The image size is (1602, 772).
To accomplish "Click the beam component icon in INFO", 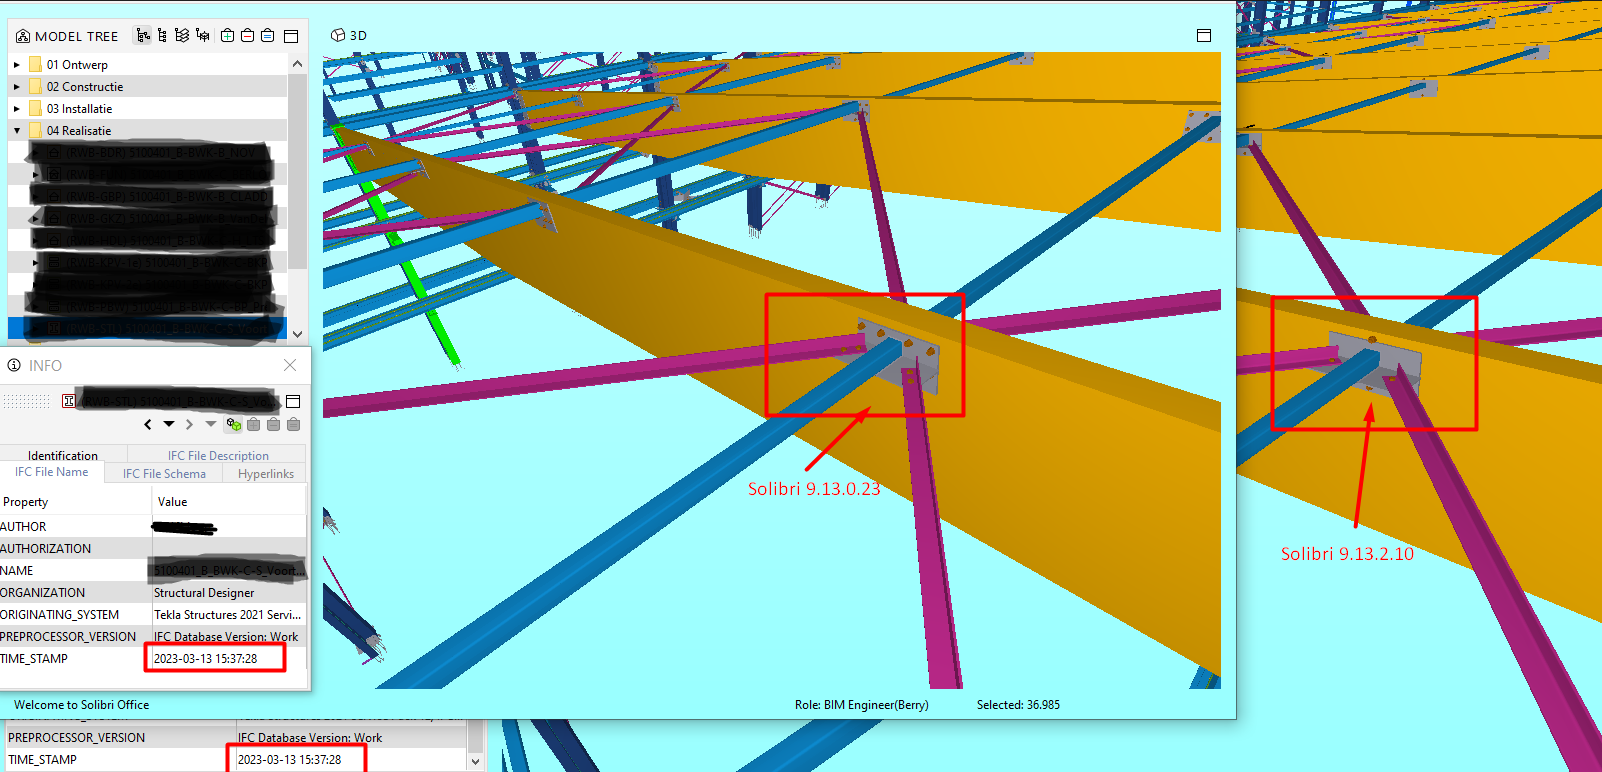I will (69, 401).
